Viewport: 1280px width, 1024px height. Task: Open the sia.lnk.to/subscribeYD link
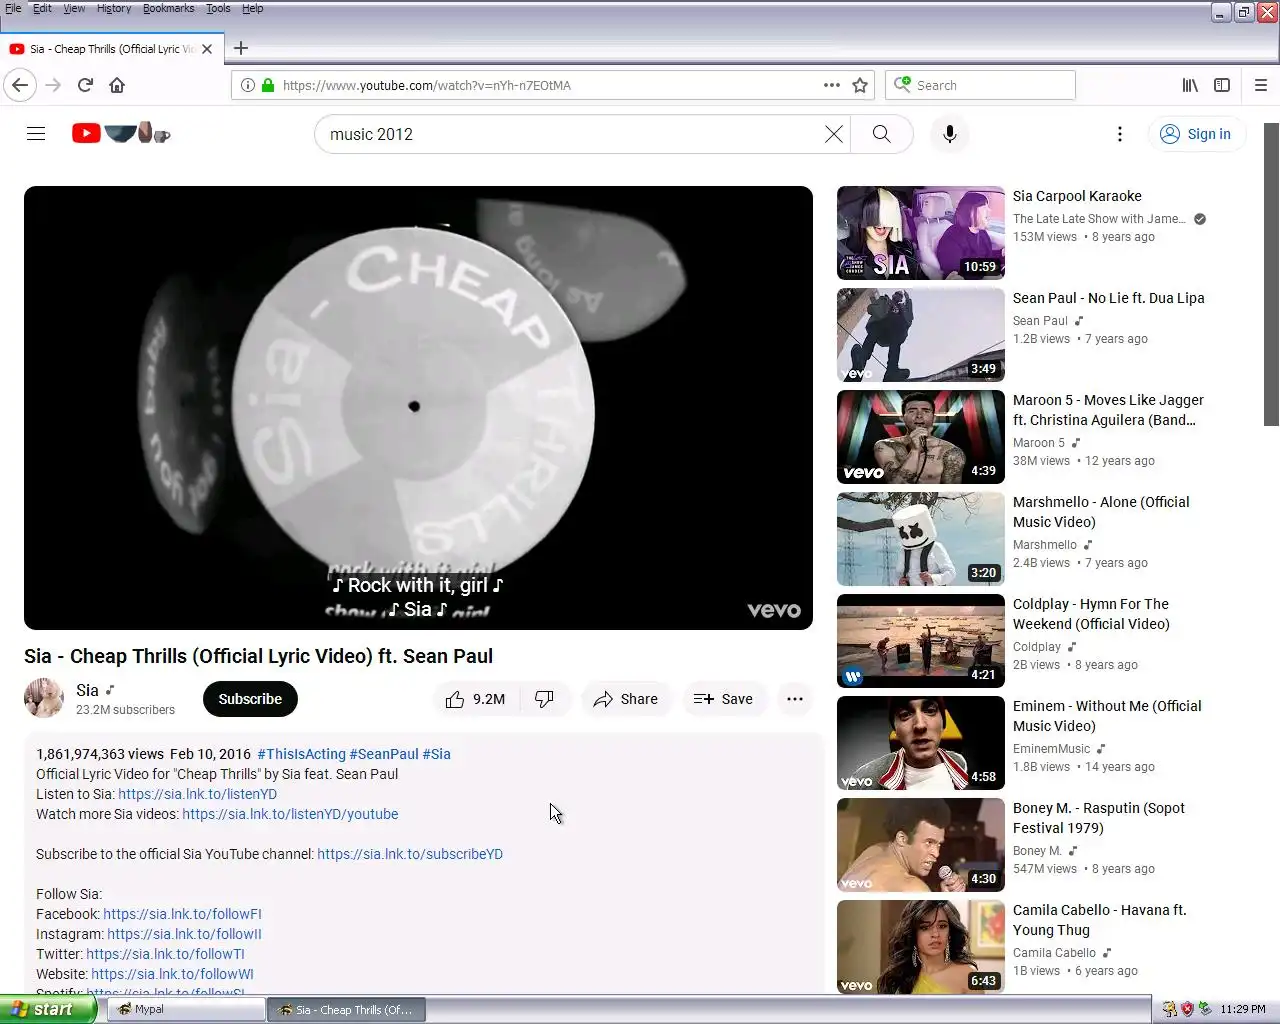click(x=410, y=854)
